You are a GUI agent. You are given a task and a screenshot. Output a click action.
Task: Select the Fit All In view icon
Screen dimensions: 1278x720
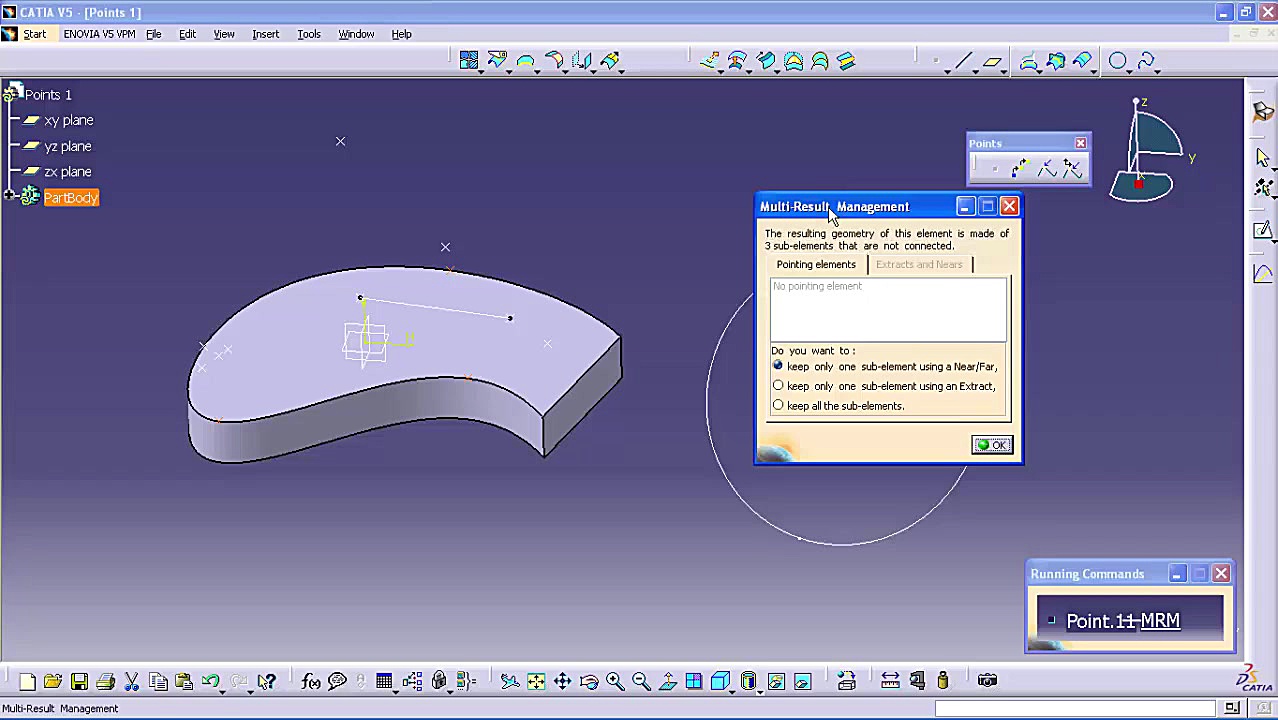(536, 682)
